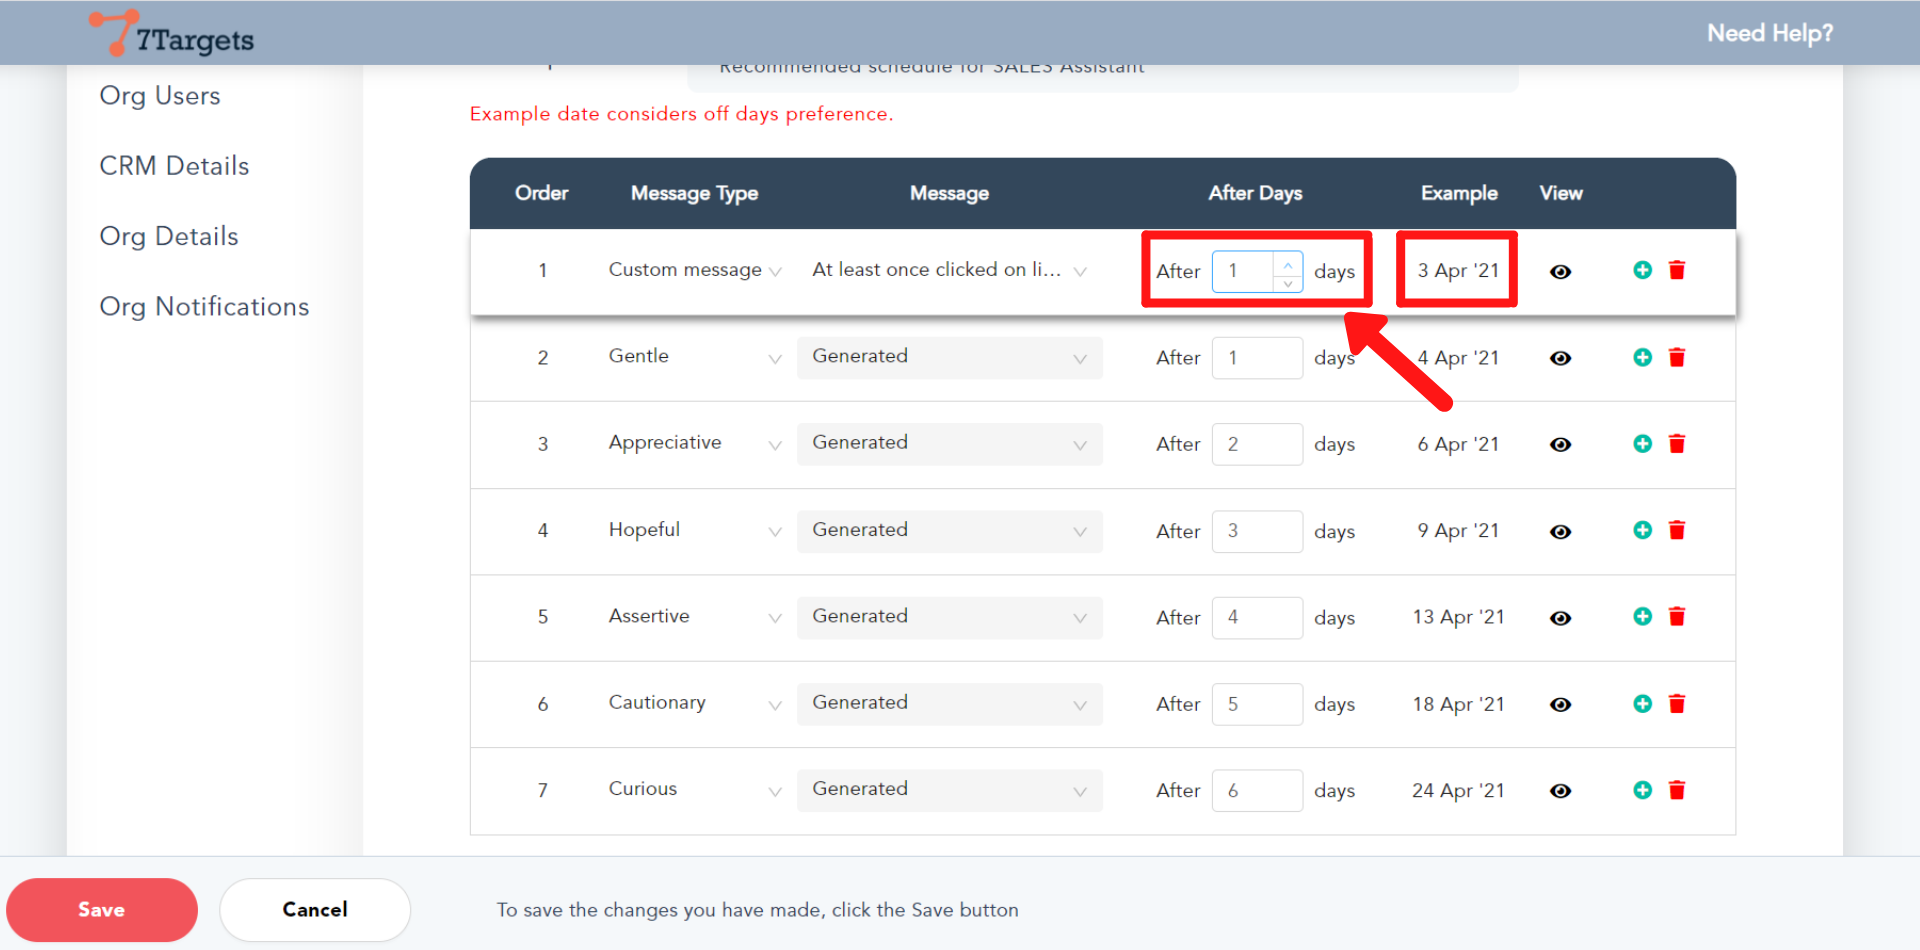
Task: Remove the Curious message row
Action: 1677,790
